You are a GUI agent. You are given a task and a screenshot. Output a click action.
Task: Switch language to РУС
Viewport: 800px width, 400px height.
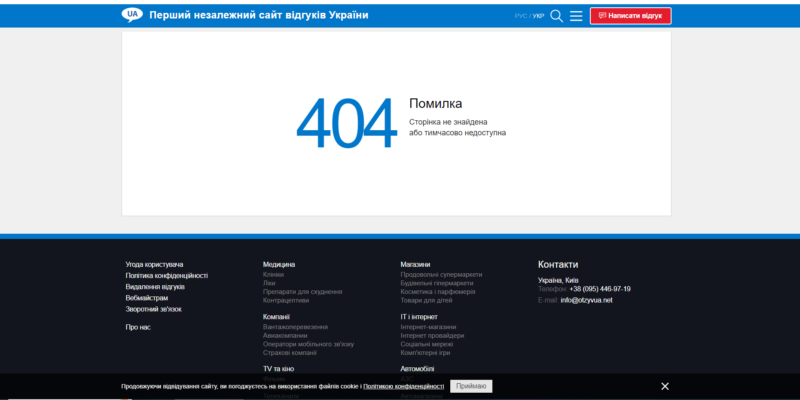520,16
